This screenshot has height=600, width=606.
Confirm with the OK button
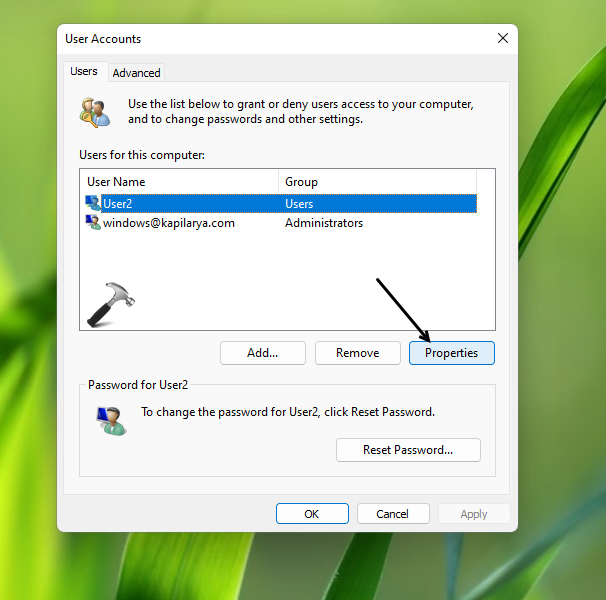point(312,514)
